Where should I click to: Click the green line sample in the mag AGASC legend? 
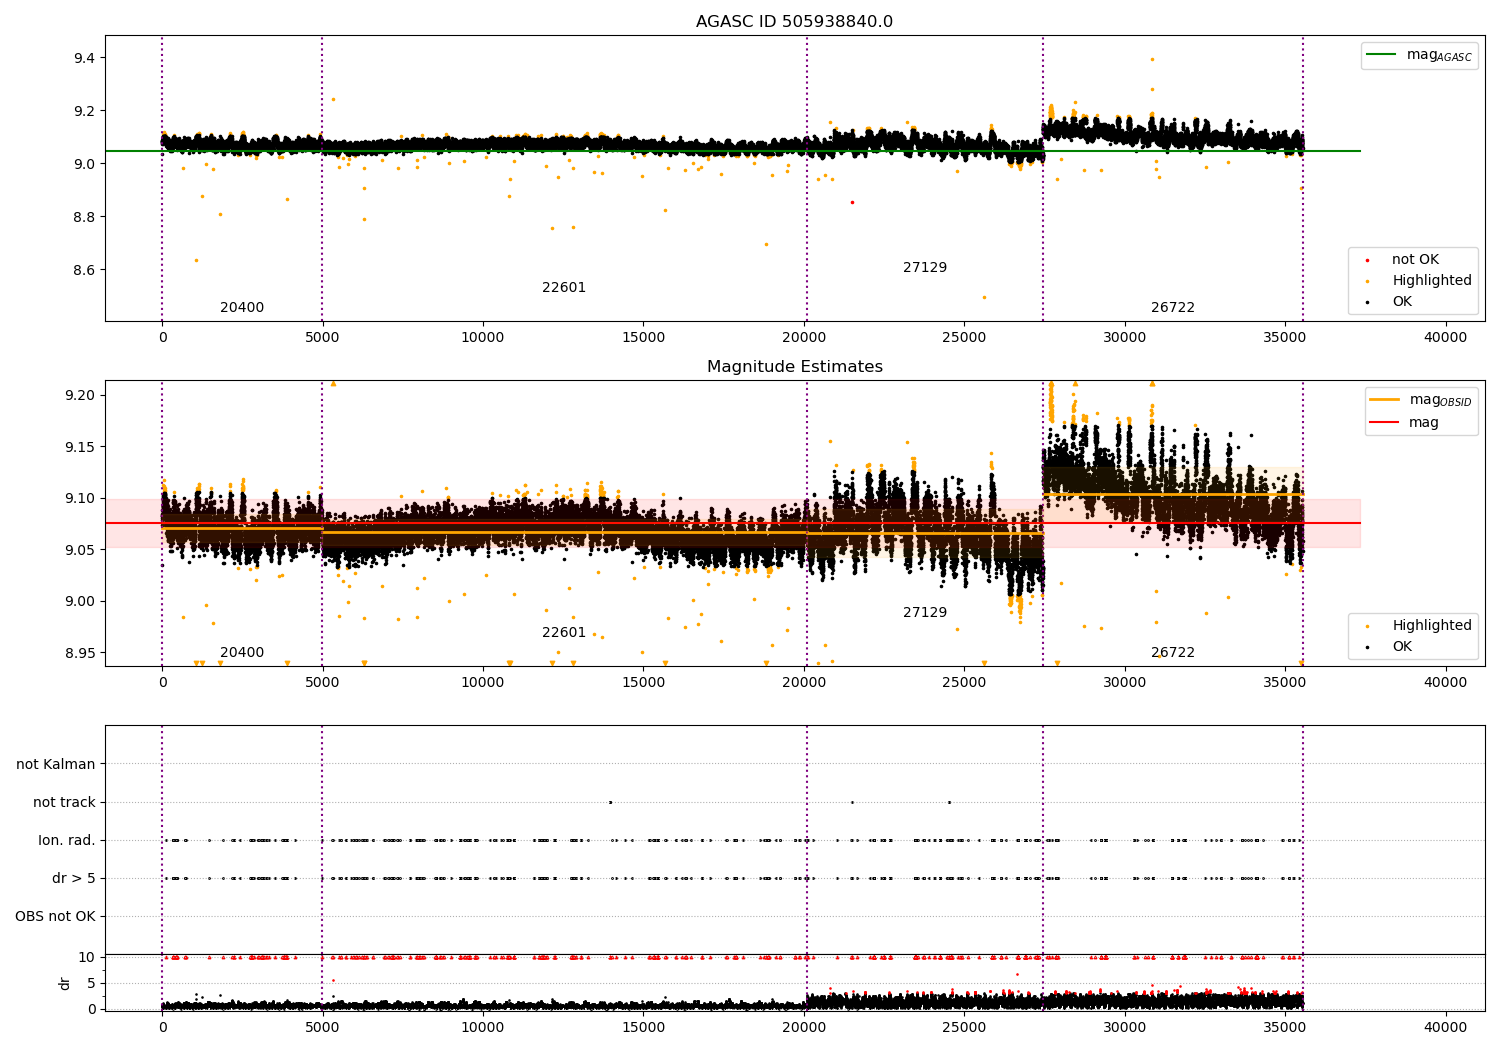point(1382,55)
